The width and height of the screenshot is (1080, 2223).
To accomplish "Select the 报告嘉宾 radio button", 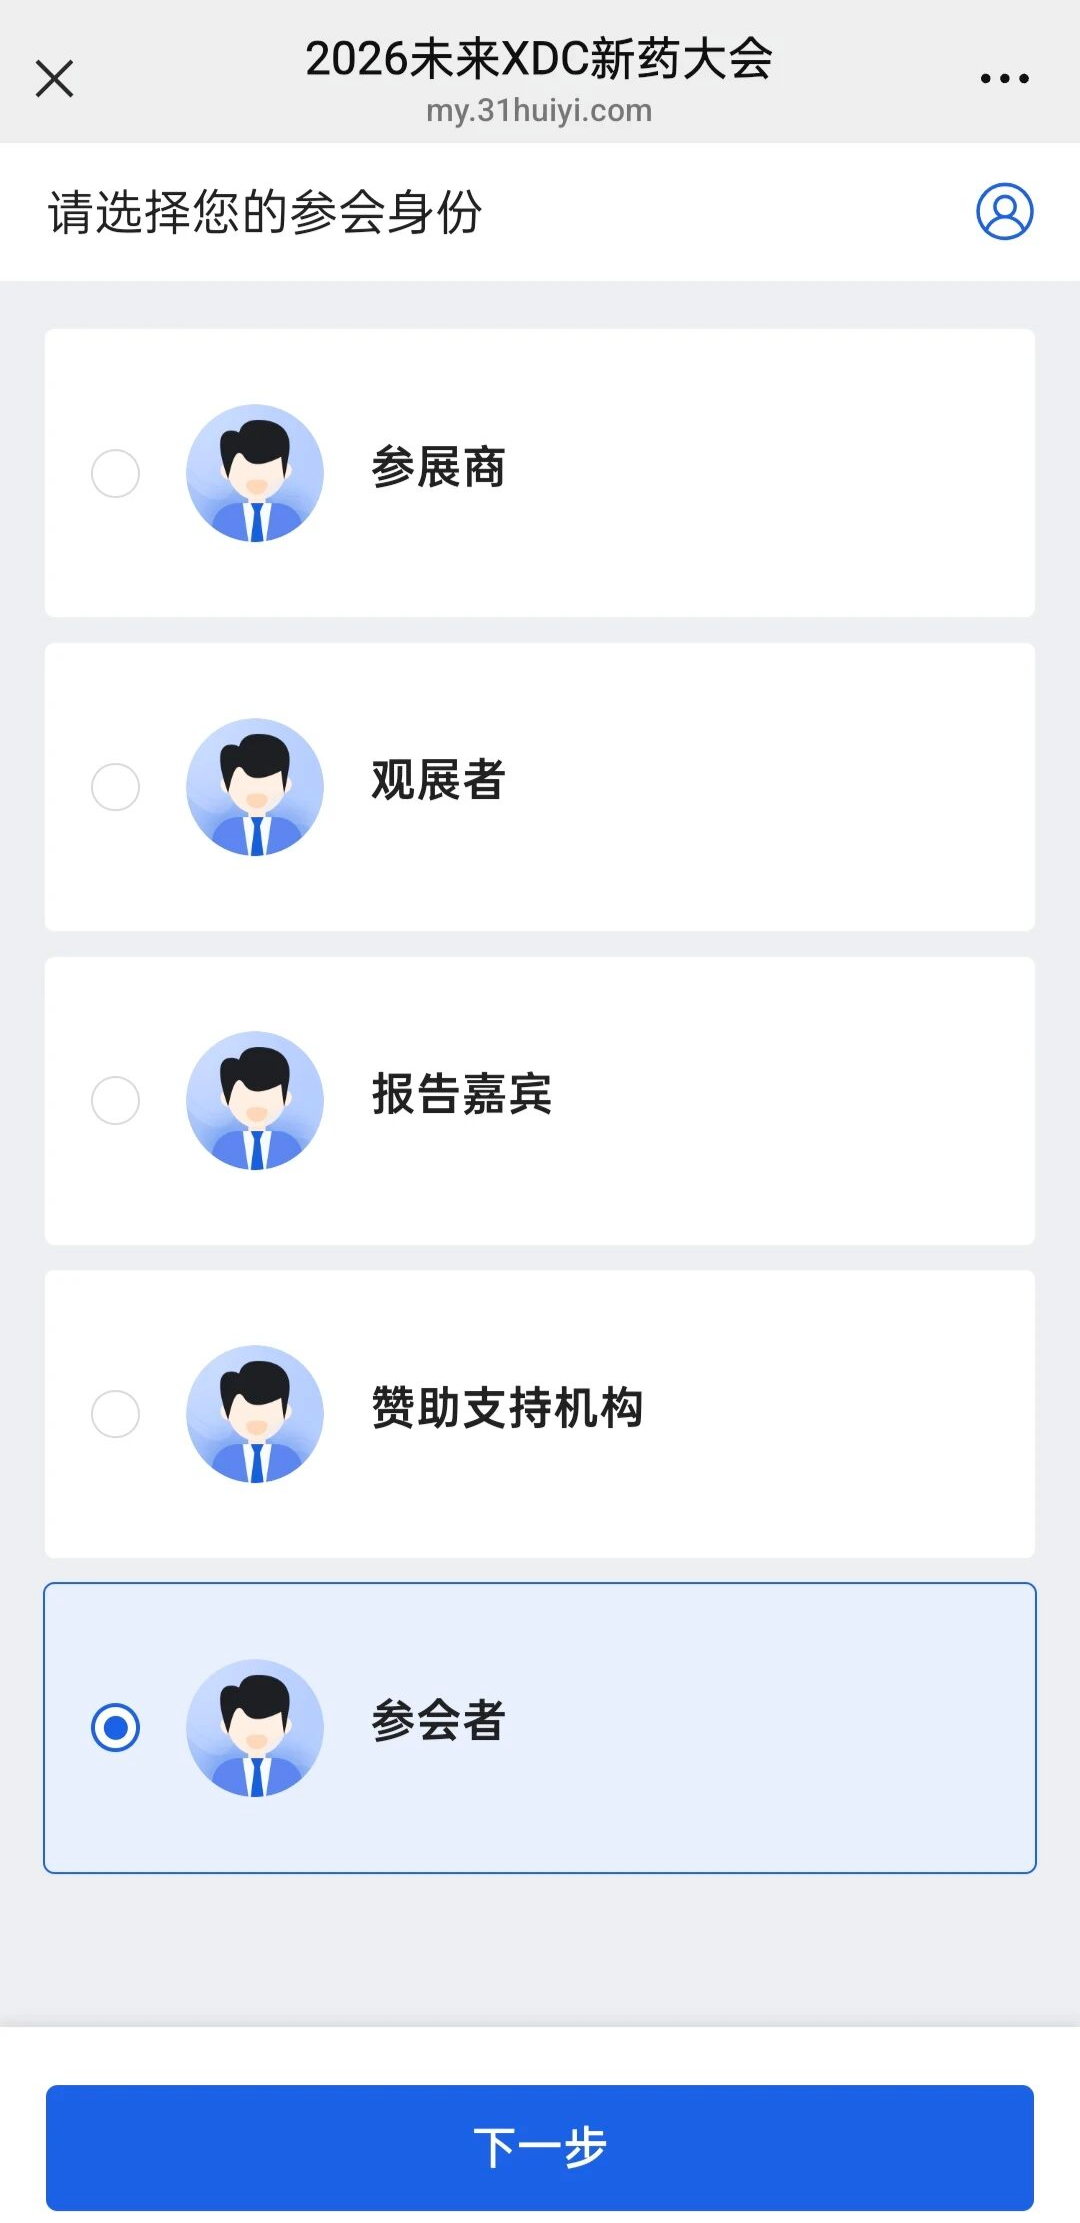I will pos(115,1100).
